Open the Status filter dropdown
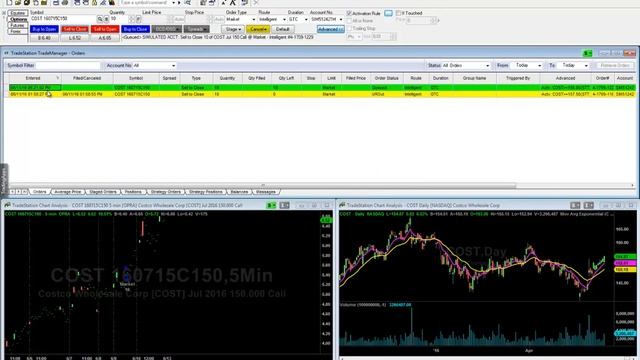Viewport: 640px width, 360px height. (x=487, y=65)
